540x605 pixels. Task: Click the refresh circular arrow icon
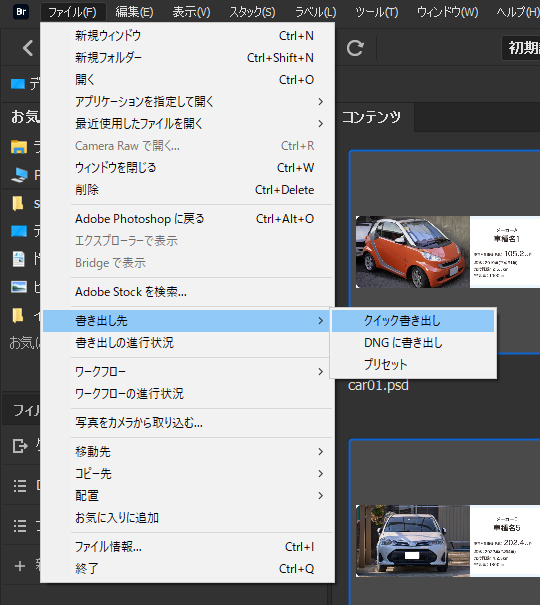355,48
